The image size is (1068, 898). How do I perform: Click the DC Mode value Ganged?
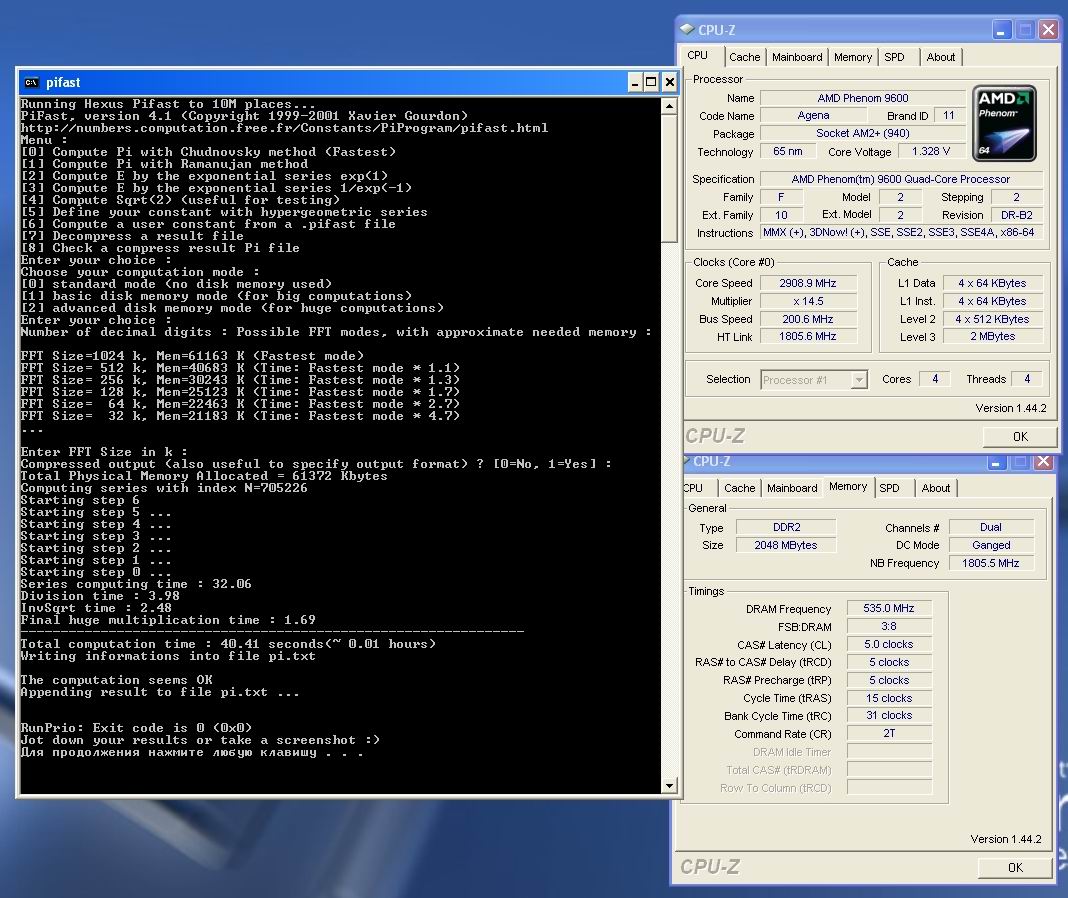991,545
